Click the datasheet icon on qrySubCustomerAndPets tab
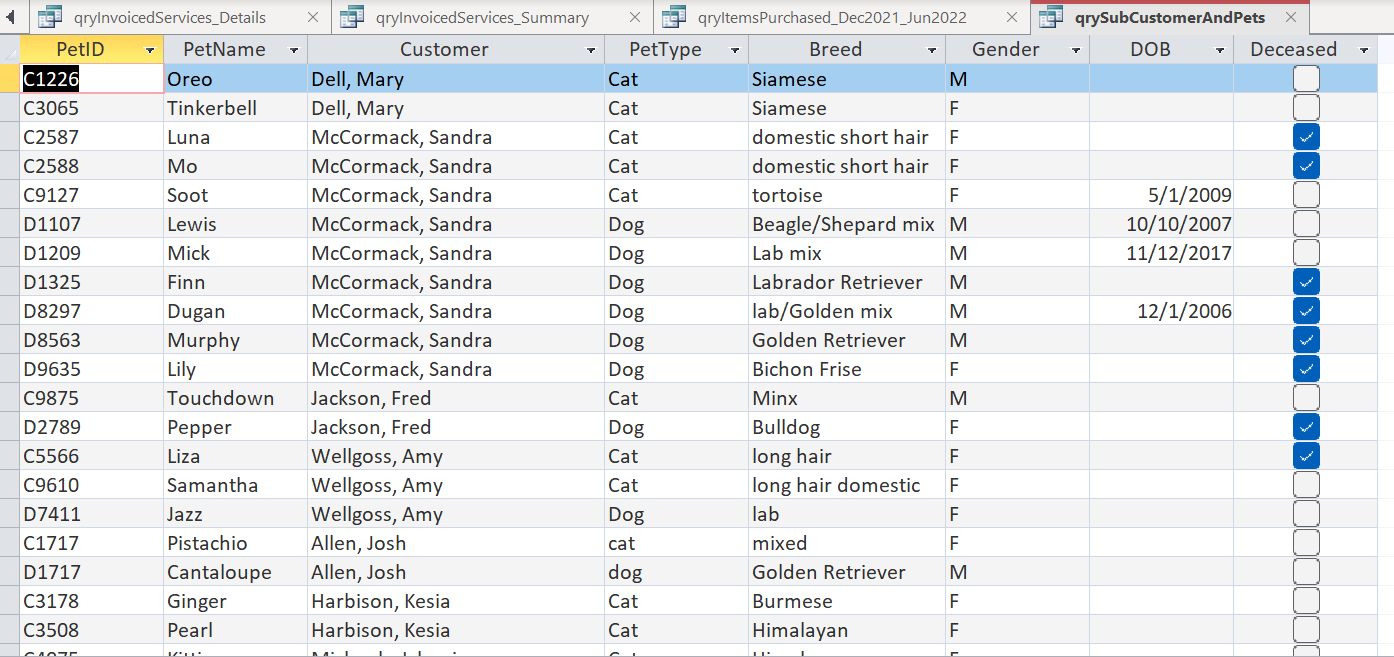1394x657 pixels. [x=1049, y=17]
